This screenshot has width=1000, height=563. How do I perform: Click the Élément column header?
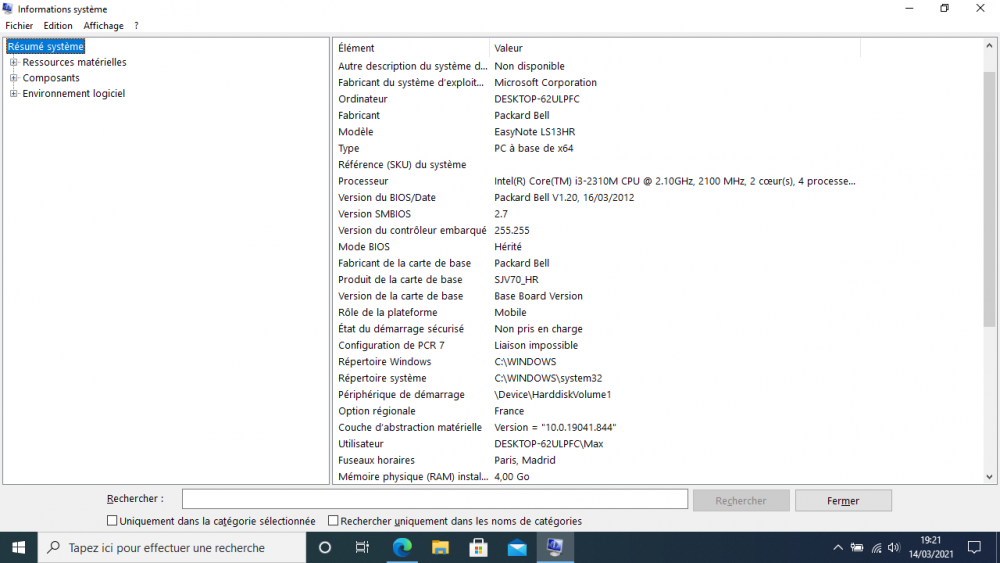pyautogui.click(x=411, y=48)
